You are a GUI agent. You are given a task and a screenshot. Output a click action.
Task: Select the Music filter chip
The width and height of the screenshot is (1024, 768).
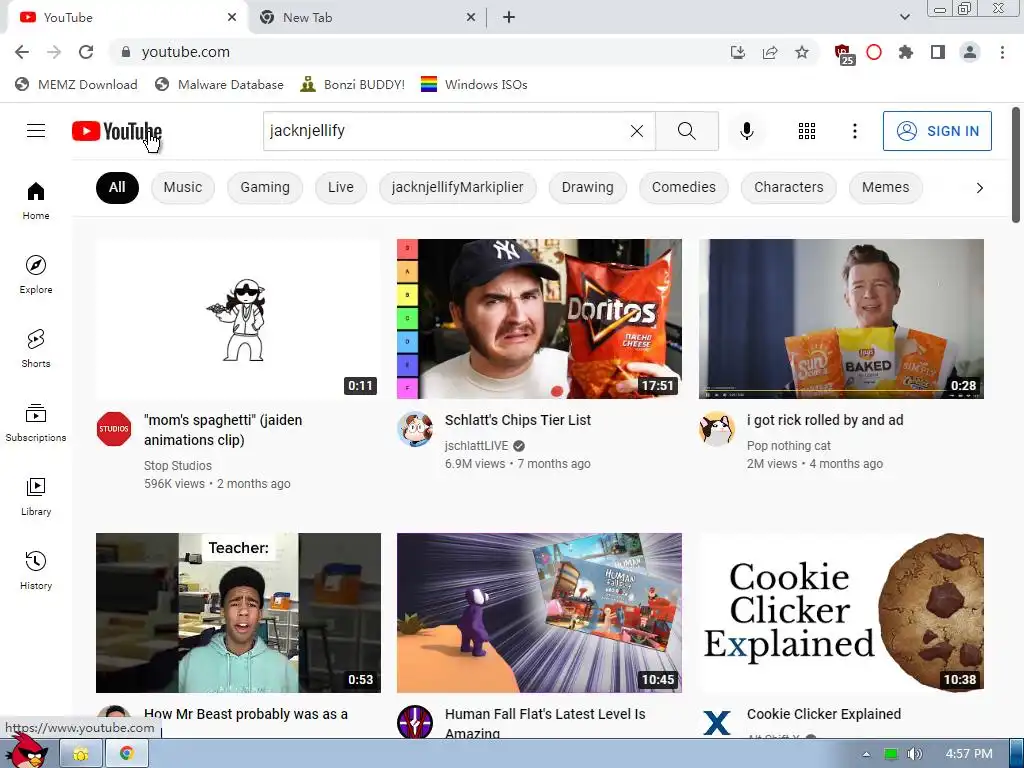click(183, 187)
